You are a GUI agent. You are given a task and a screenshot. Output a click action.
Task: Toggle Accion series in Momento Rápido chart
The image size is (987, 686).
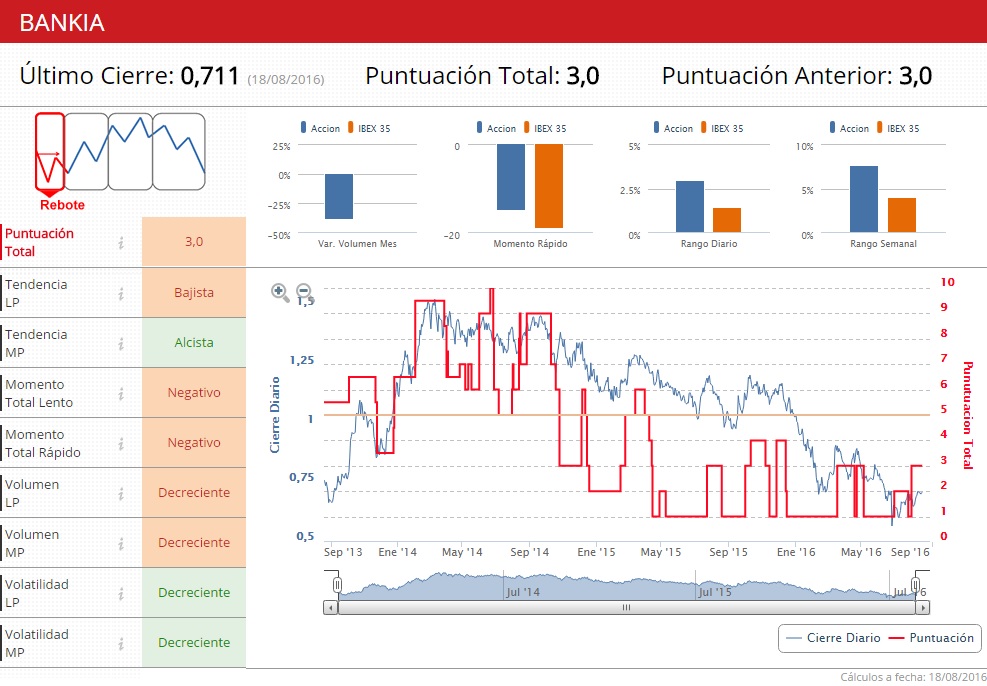(497, 128)
